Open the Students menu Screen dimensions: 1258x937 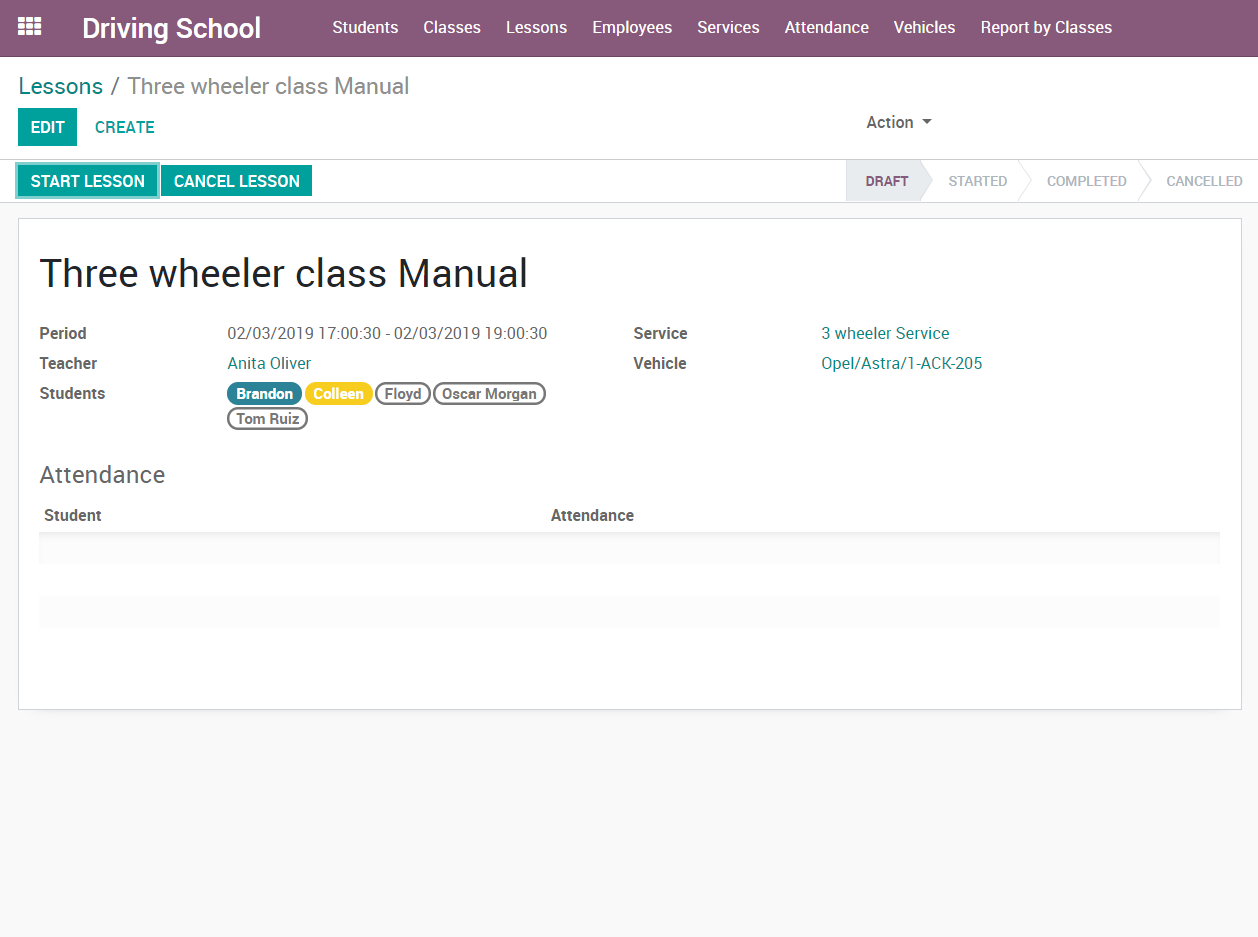[365, 28]
